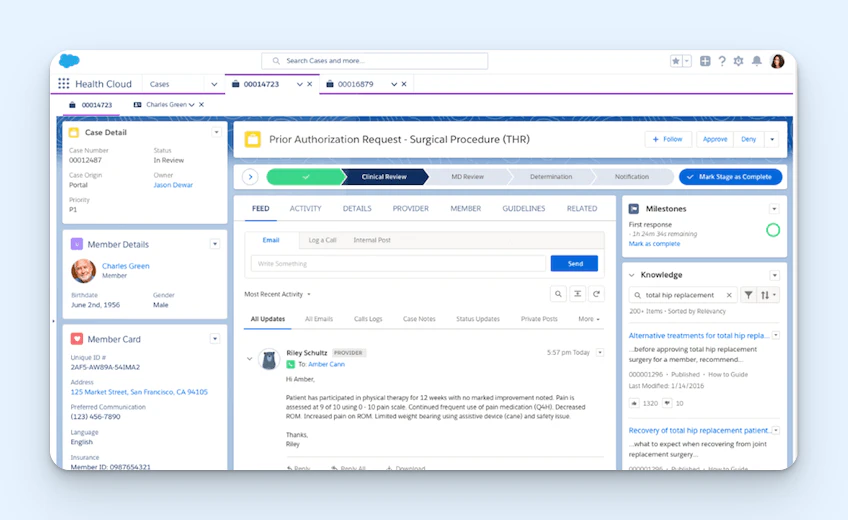Screen dimensions: 848x520
Task: Click the Case Detail folder icon
Action: click(x=74, y=132)
